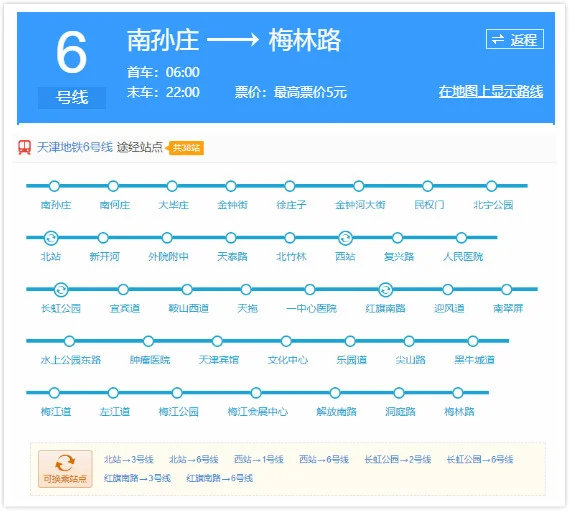
Task: Click the 北站 transfer station icon
Action: (51, 238)
